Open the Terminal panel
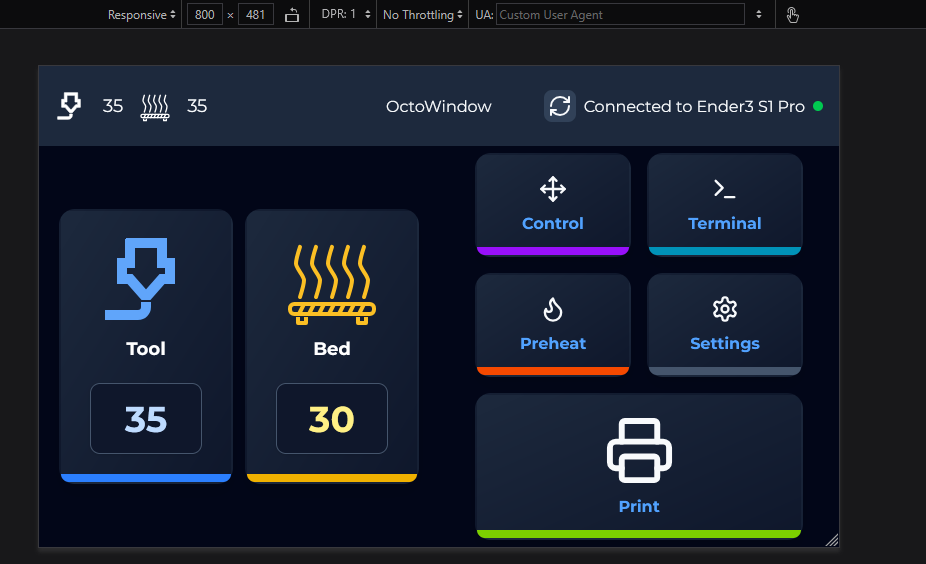 click(x=725, y=204)
